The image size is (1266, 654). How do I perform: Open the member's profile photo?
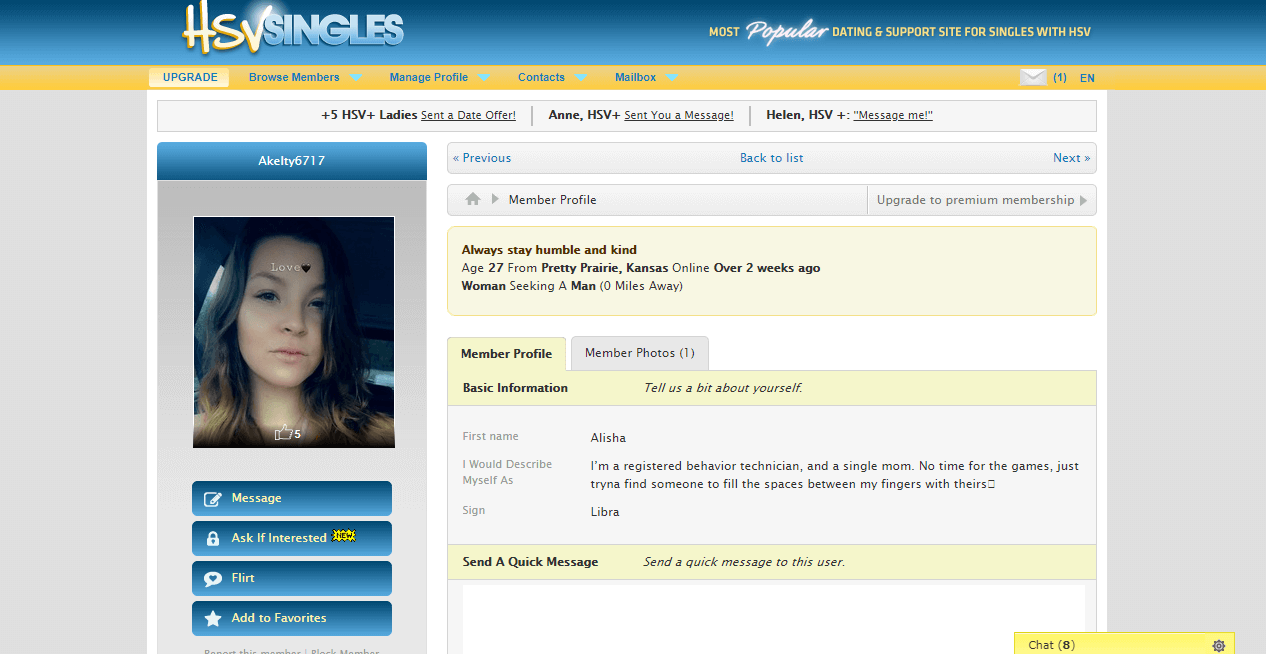pos(294,332)
